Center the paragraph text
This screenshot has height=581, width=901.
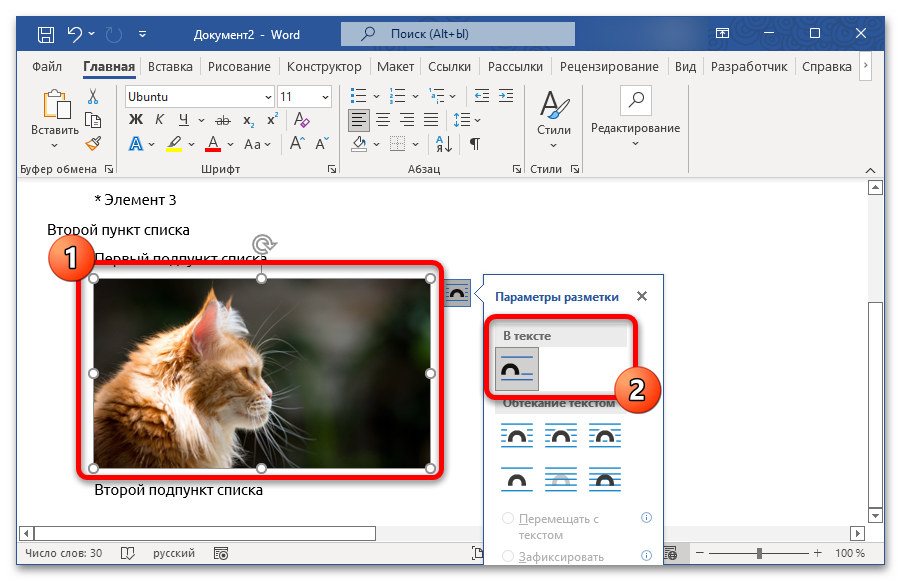(x=383, y=120)
